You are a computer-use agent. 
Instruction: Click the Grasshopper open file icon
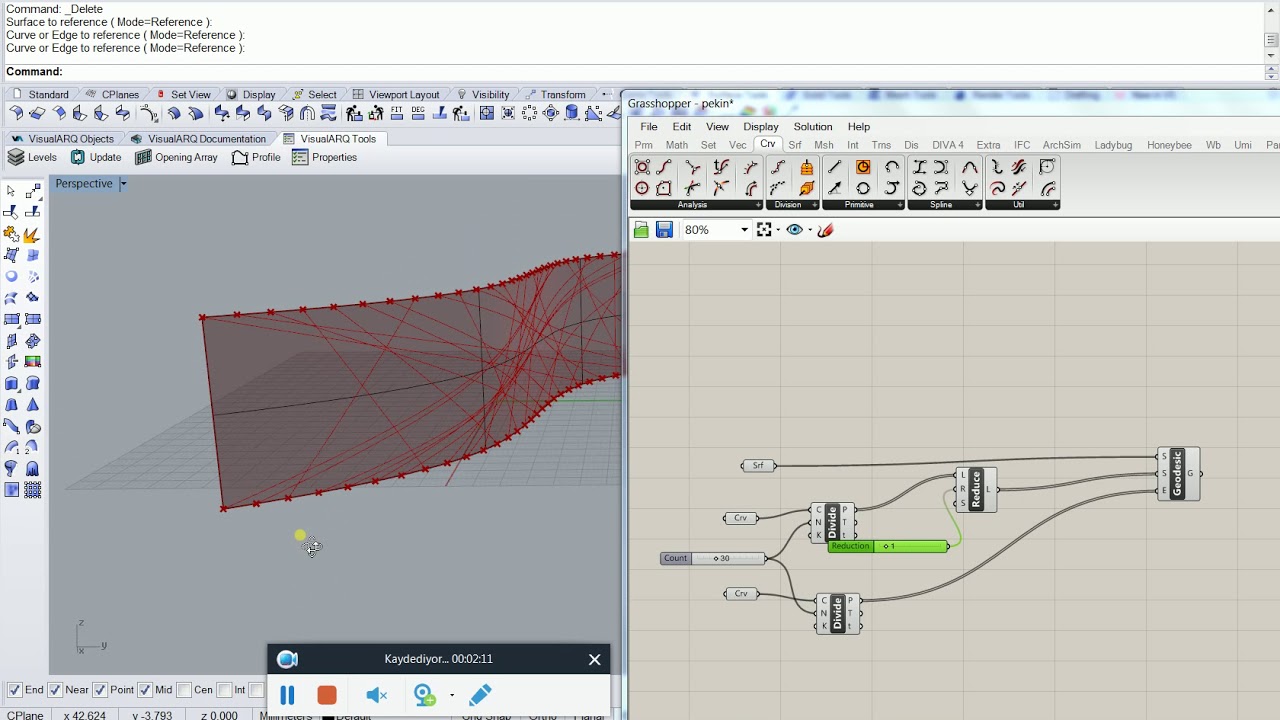pyautogui.click(x=641, y=230)
